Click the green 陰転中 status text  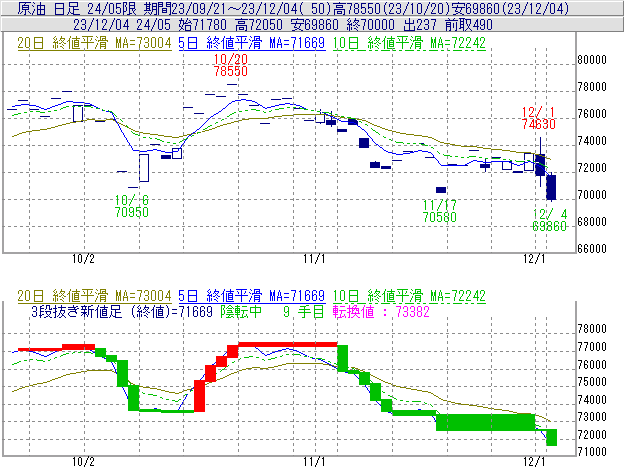pos(241,311)
